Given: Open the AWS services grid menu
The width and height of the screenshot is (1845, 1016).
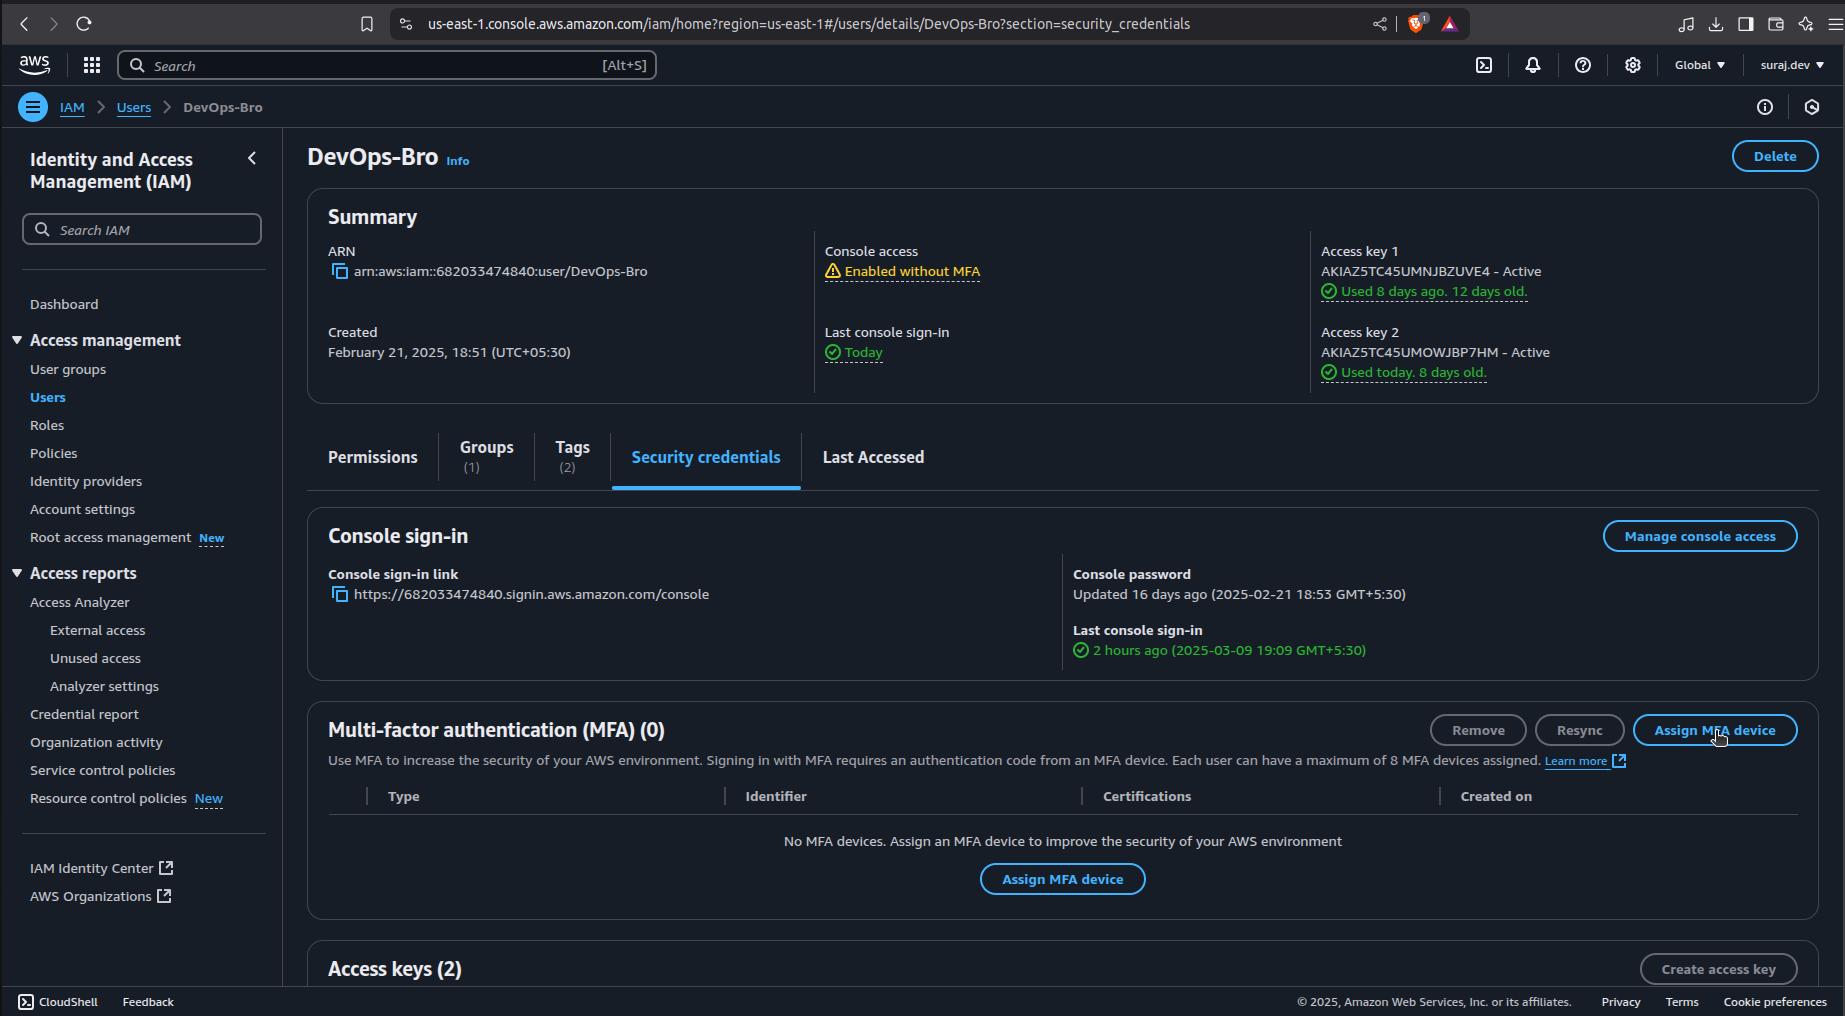Looking at the screenshot, I should pos(92,65).
